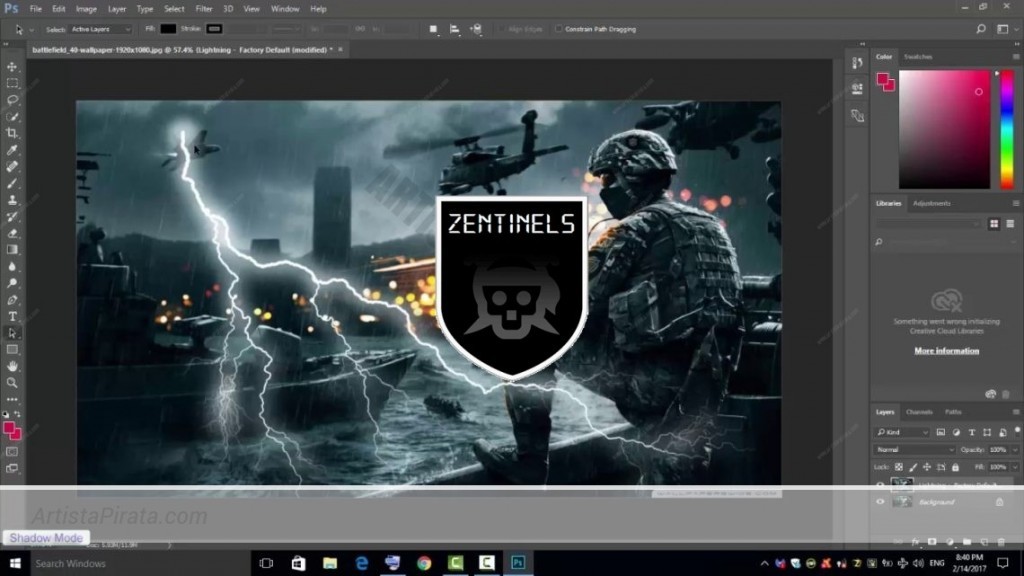Select the Eyedropper tool
Viewport: 1024px width, 576px height.
coord(12,150)
